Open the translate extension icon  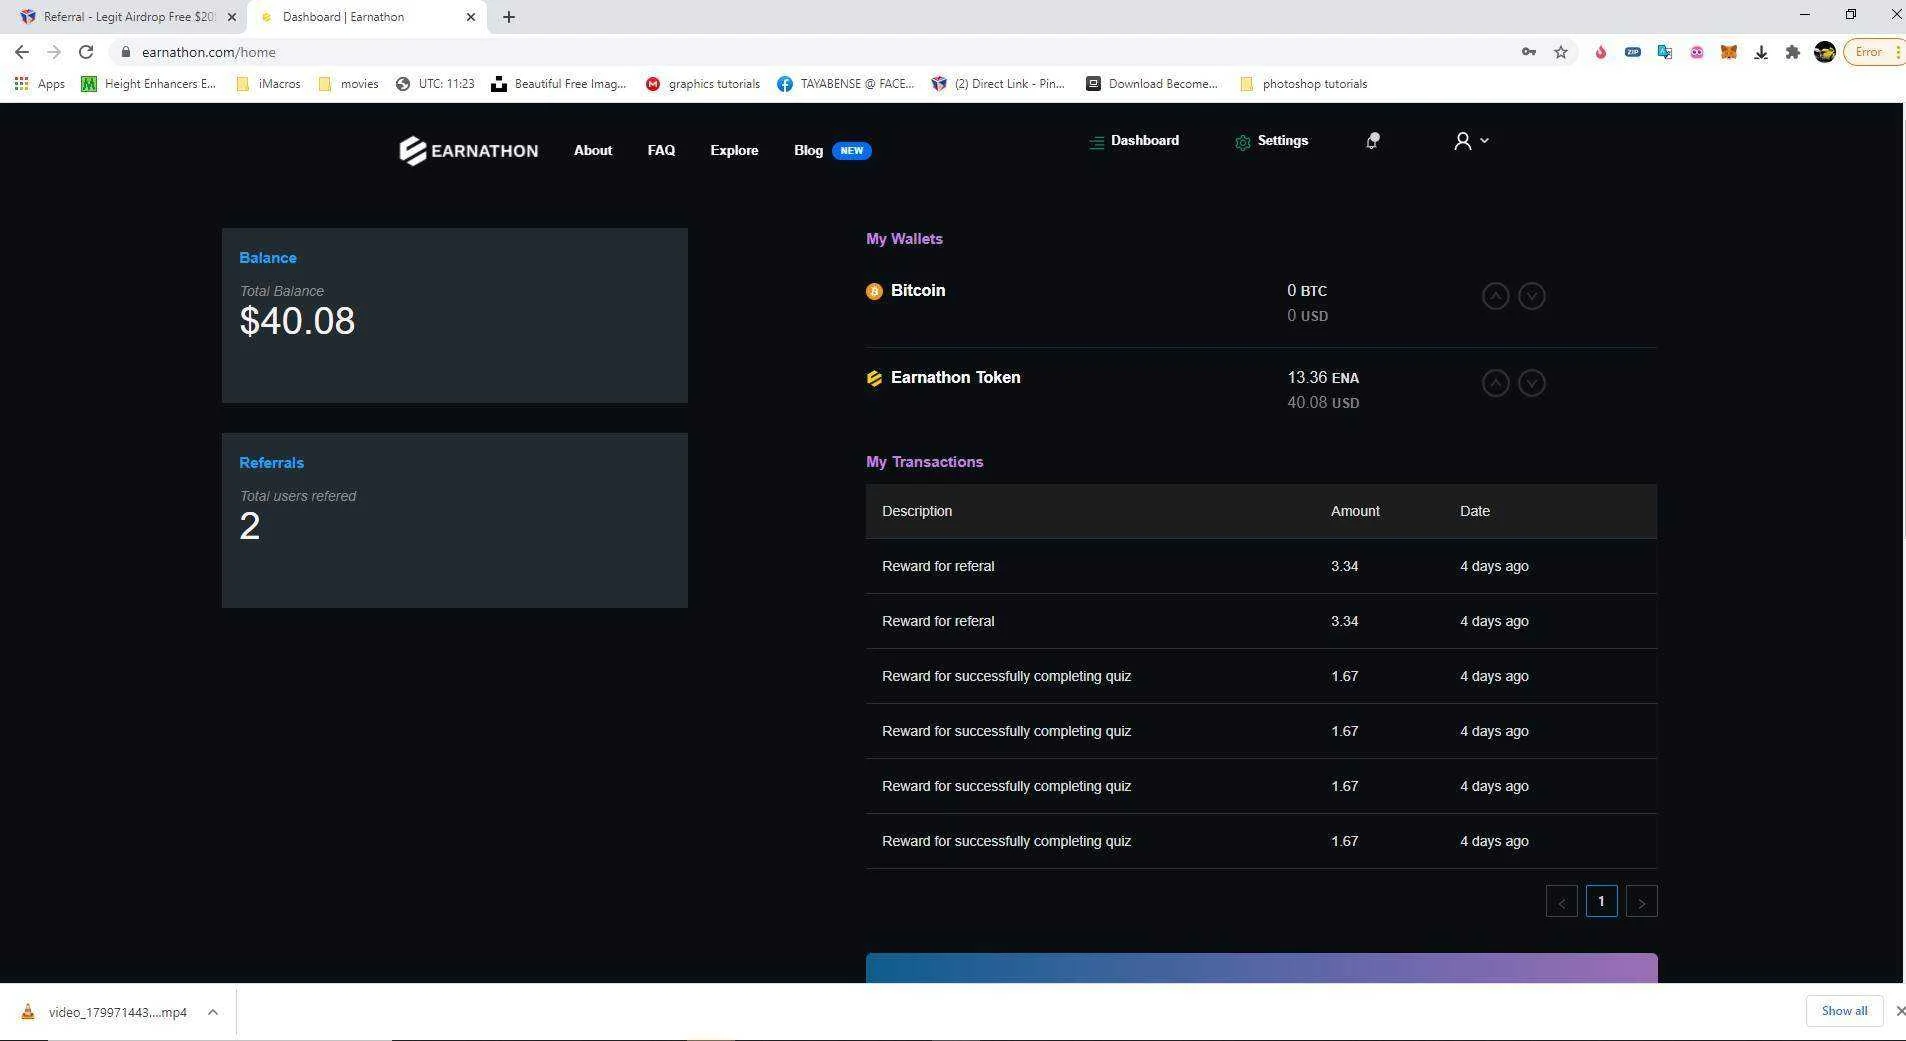click(1665, 52)
